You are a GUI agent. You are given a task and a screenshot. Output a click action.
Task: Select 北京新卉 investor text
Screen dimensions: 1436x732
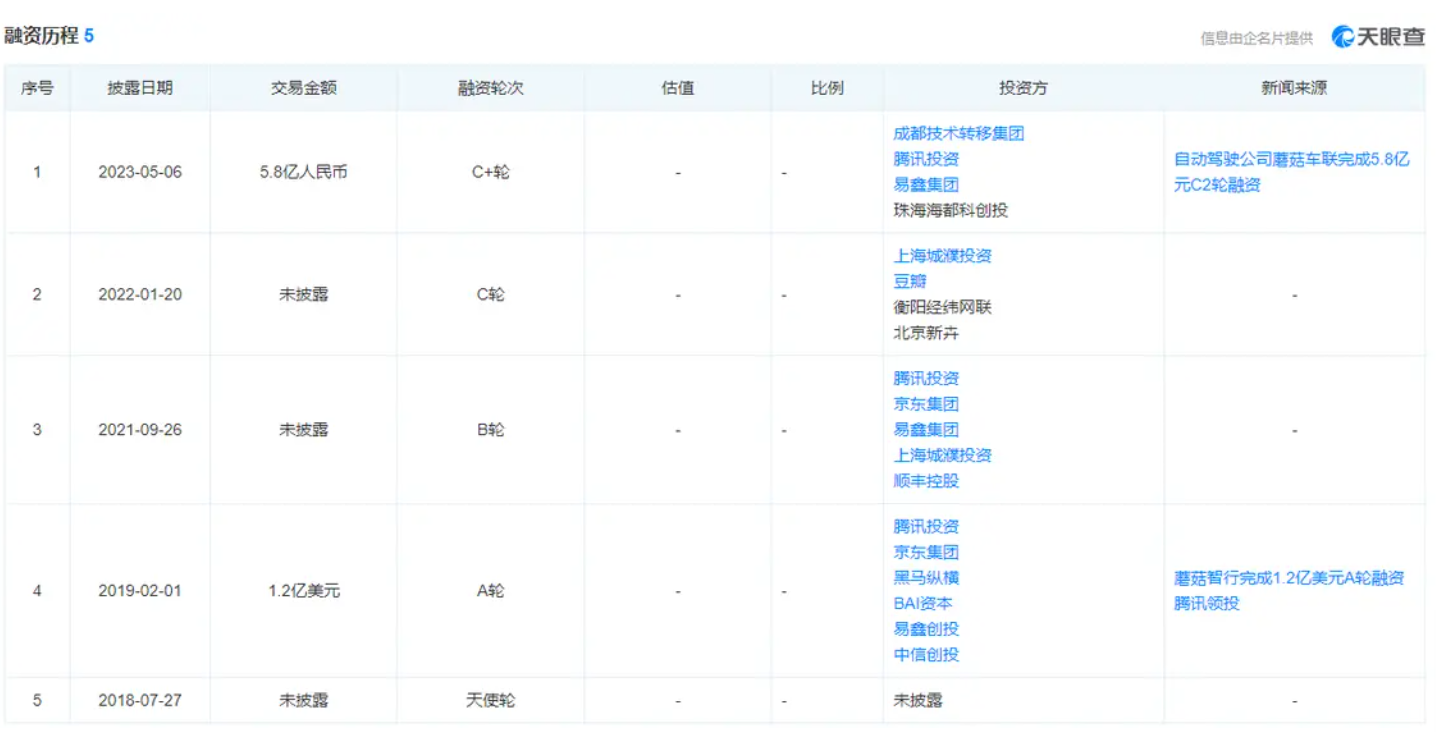coord(926,334)
